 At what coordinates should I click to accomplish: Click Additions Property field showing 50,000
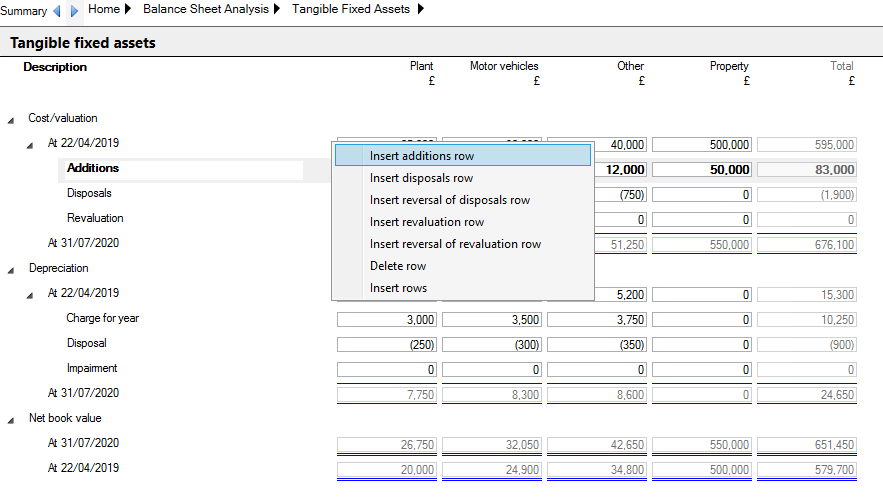(x=702, y=170)
